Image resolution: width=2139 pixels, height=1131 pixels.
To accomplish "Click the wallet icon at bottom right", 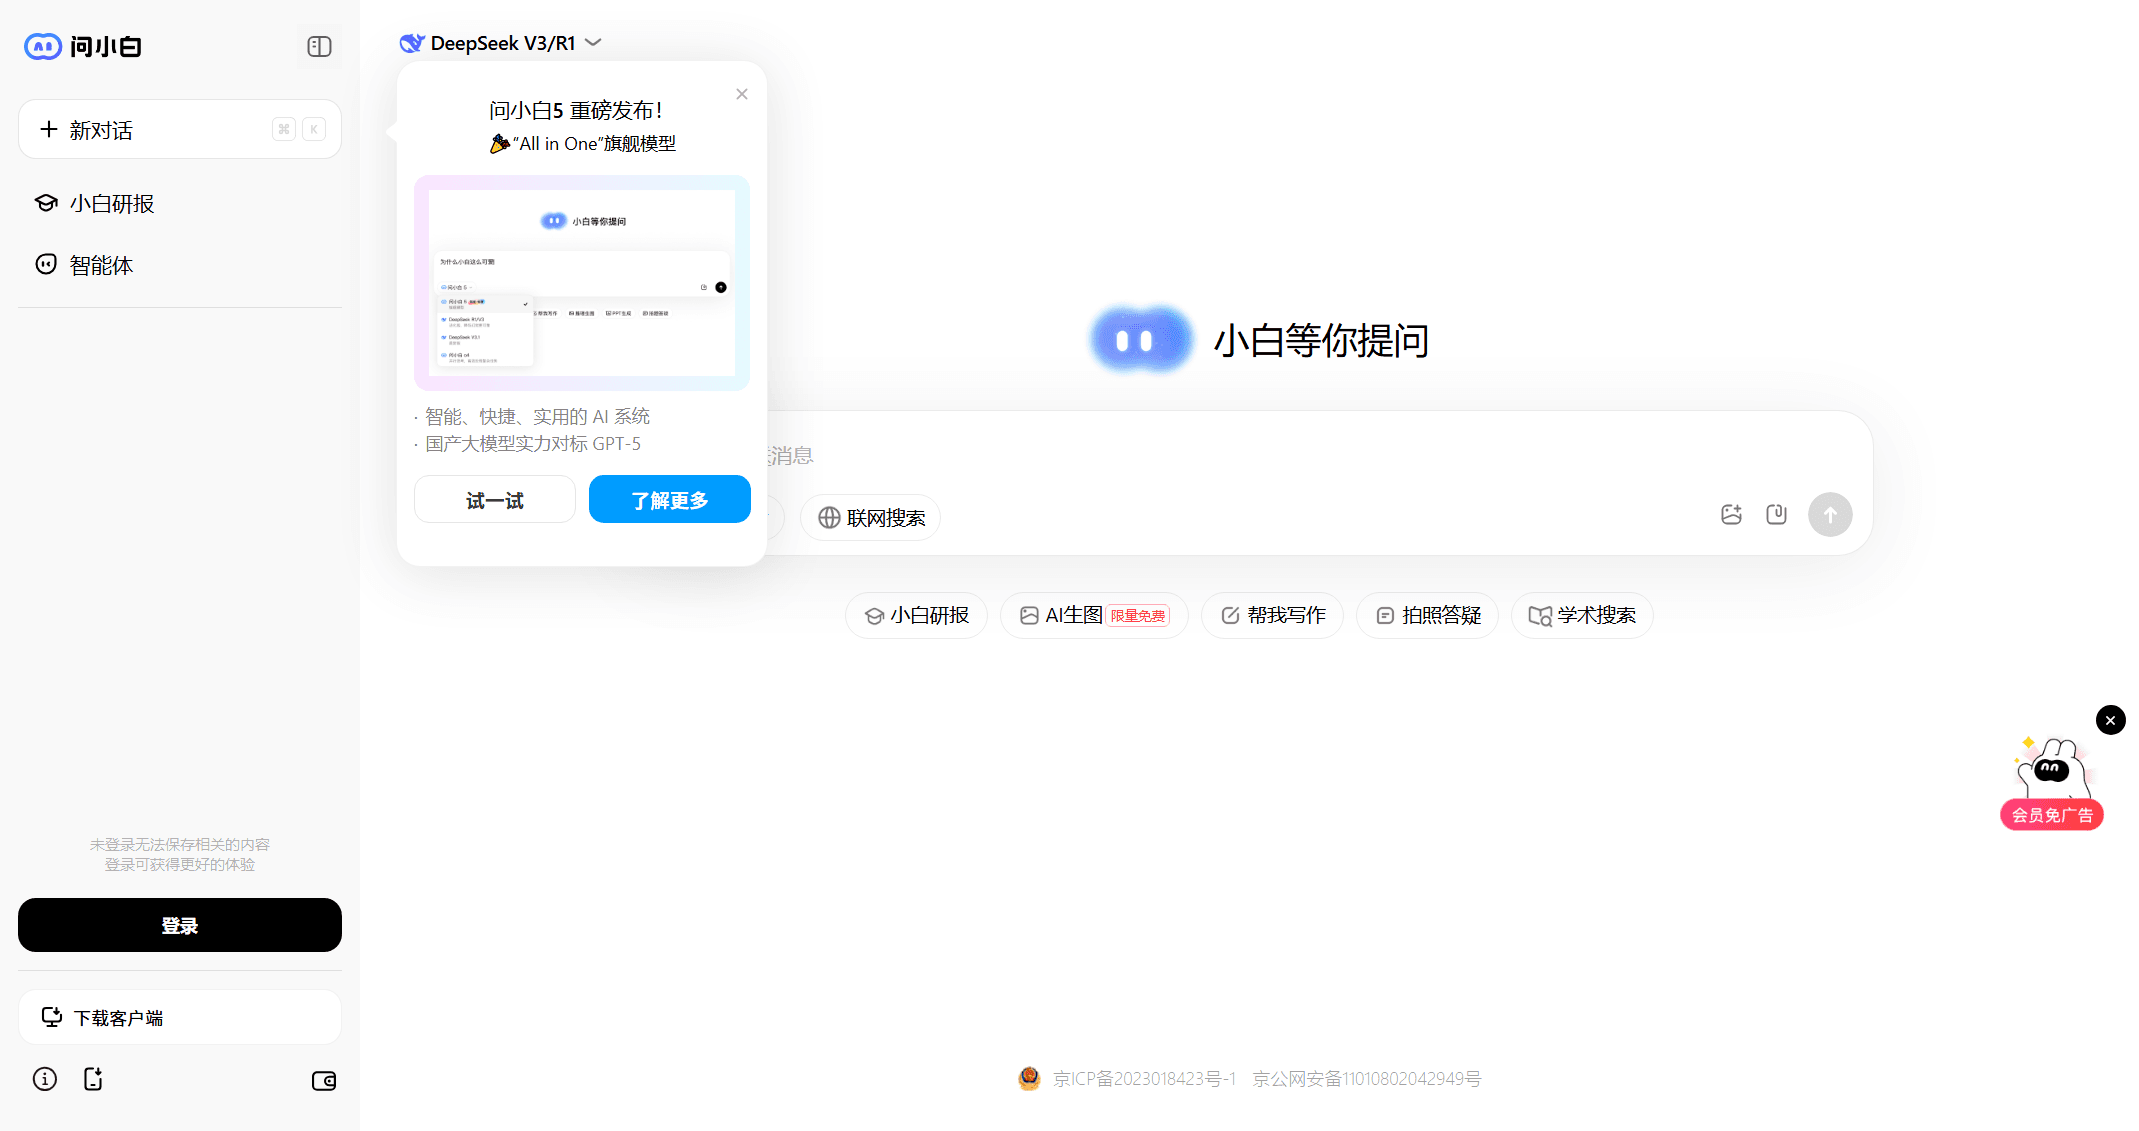I will tap(323, 1081).
